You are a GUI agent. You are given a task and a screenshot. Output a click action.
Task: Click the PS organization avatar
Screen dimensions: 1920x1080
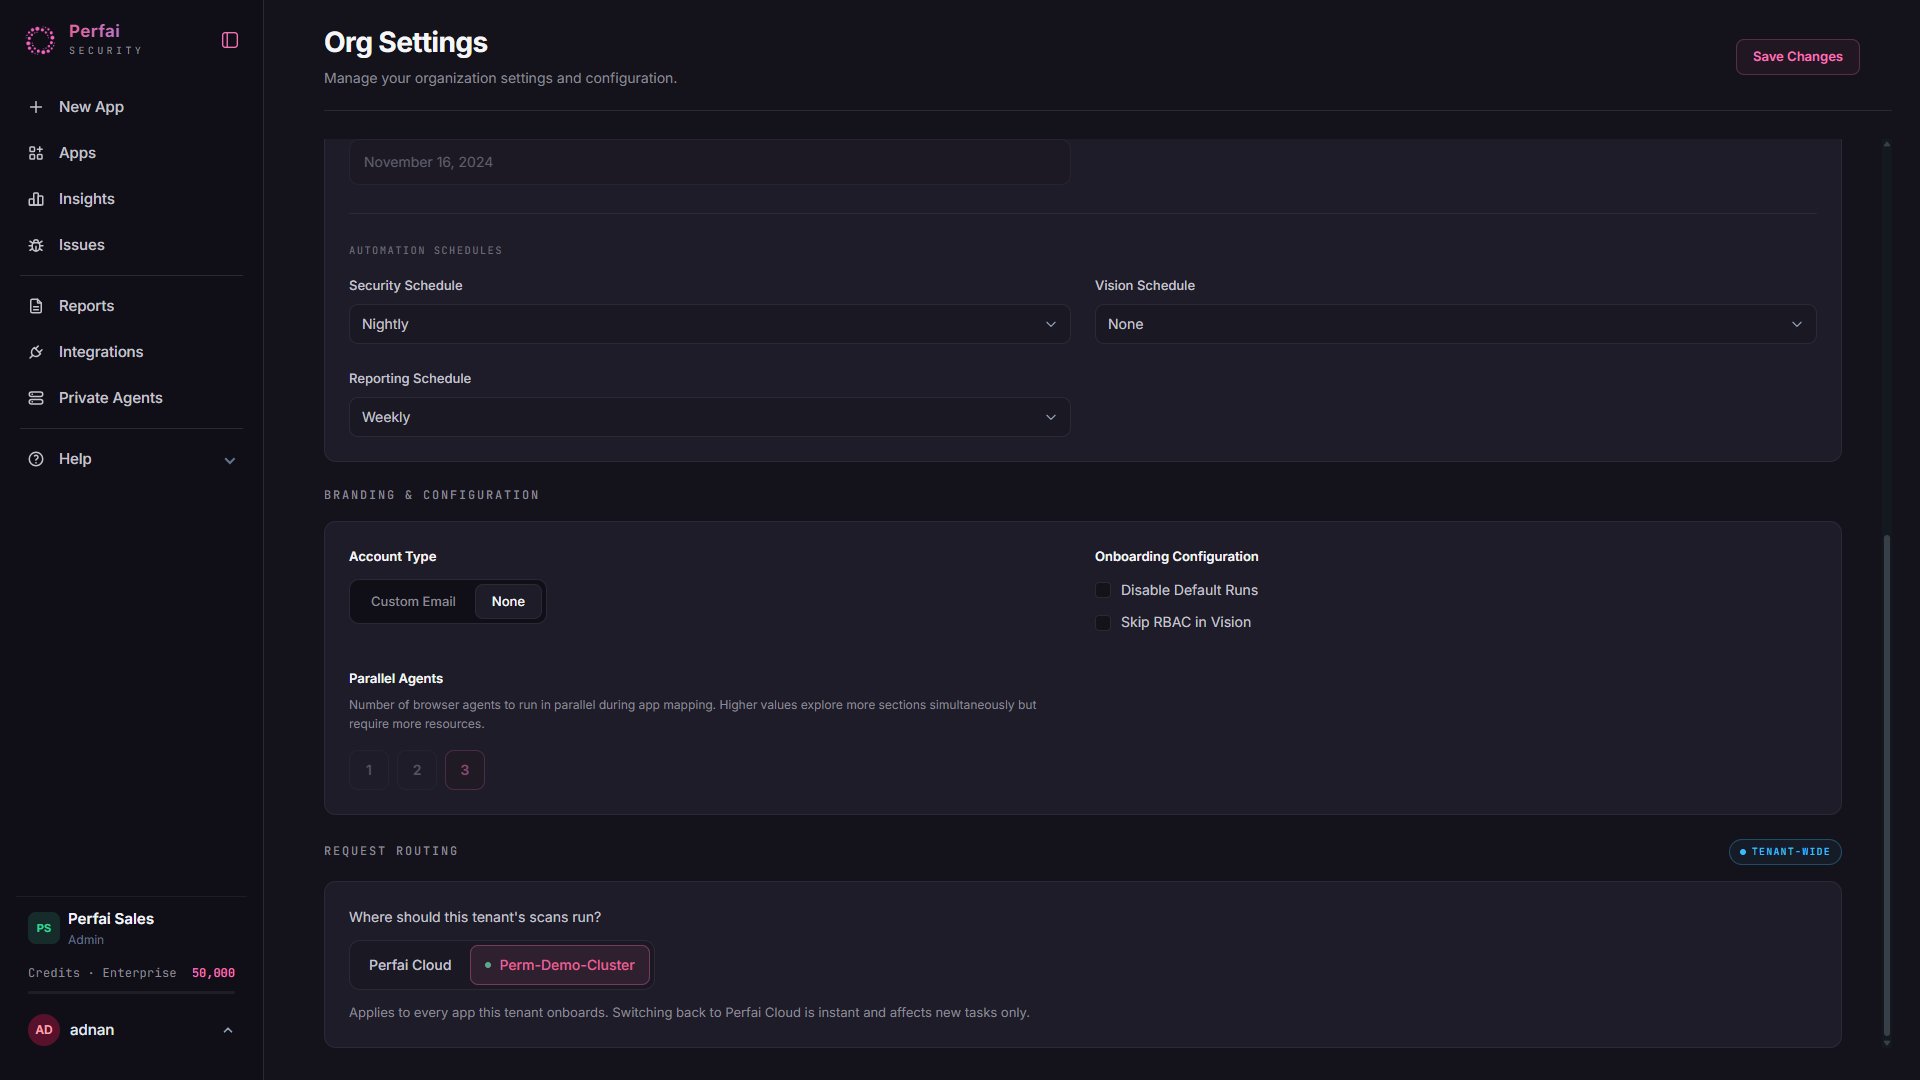pyautogui.click(x=44, y=928)
